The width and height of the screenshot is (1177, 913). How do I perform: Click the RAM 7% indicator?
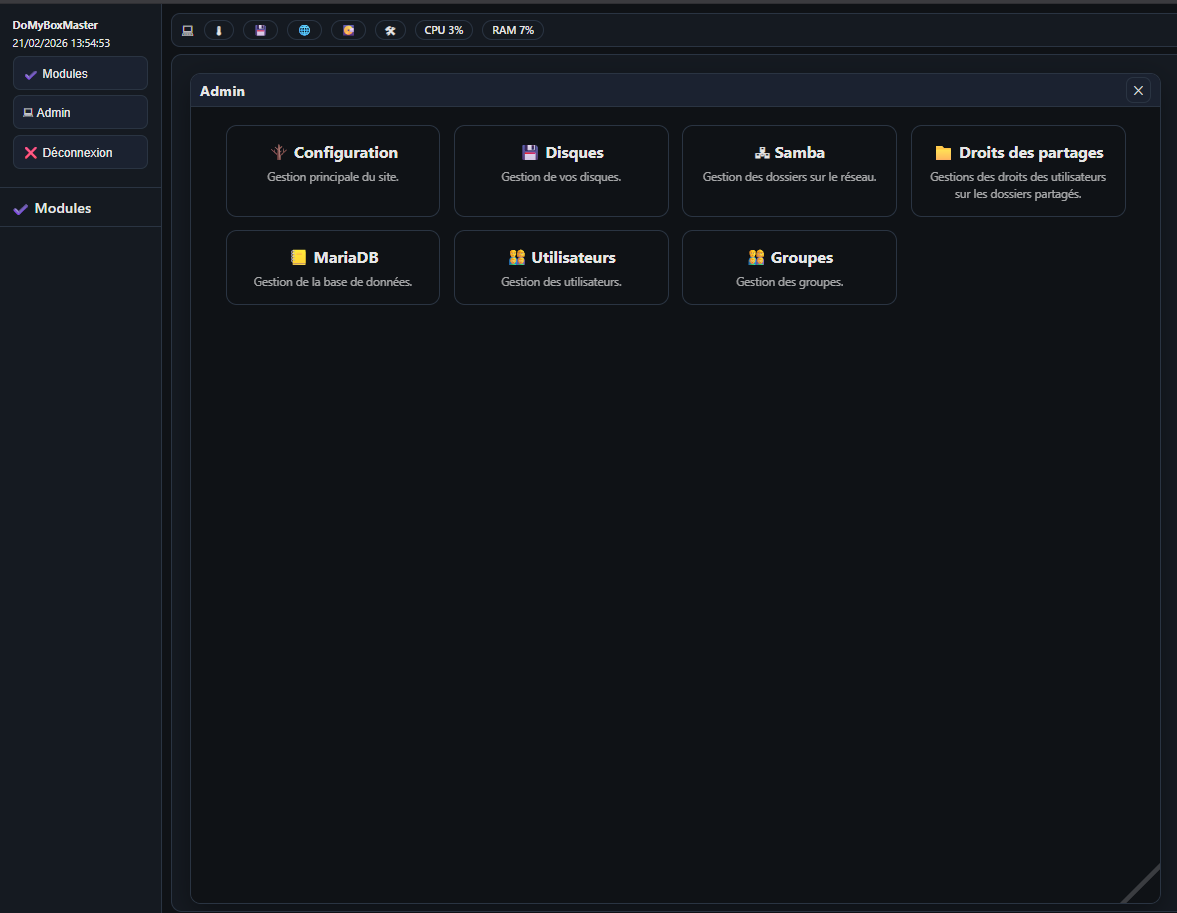click(x=512, y=31)
